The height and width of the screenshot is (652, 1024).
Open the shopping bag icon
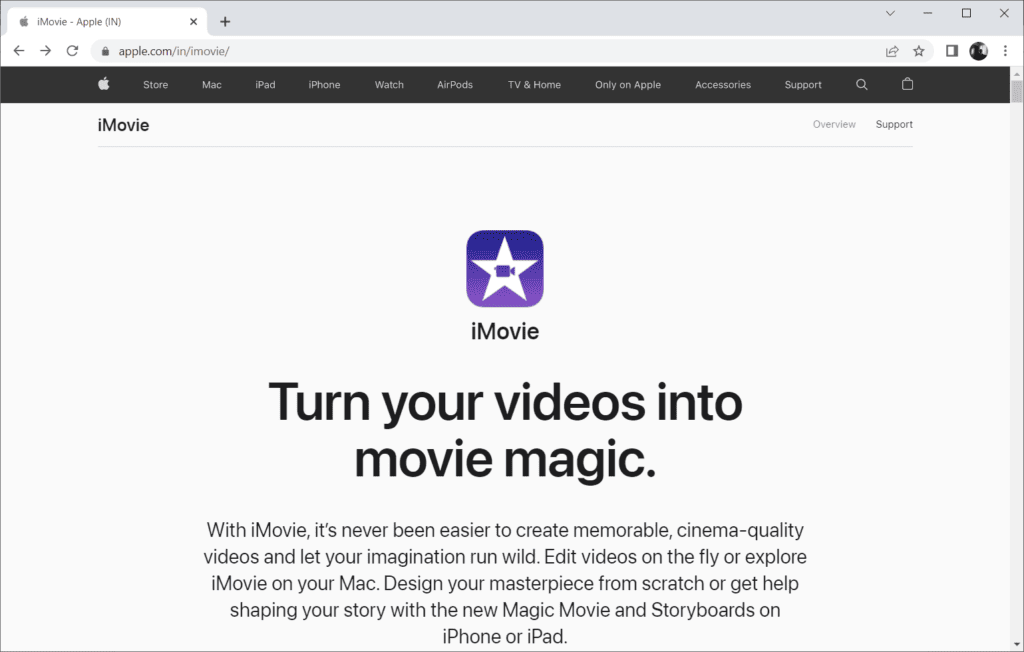pos(907,84)
